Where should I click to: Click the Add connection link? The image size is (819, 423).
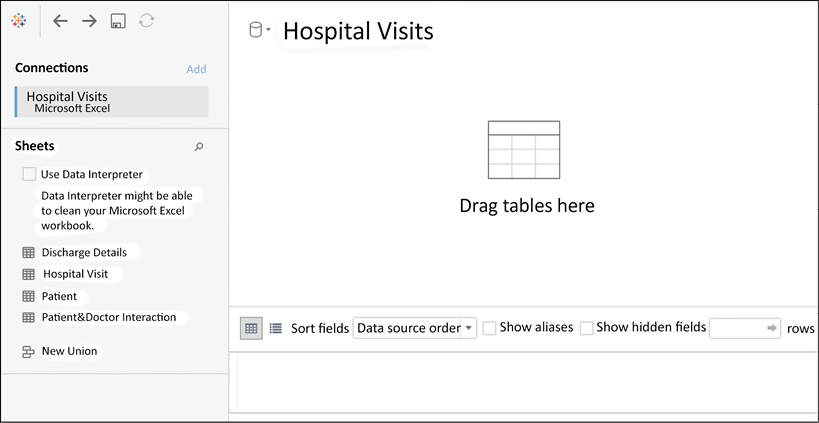(196, 69)
